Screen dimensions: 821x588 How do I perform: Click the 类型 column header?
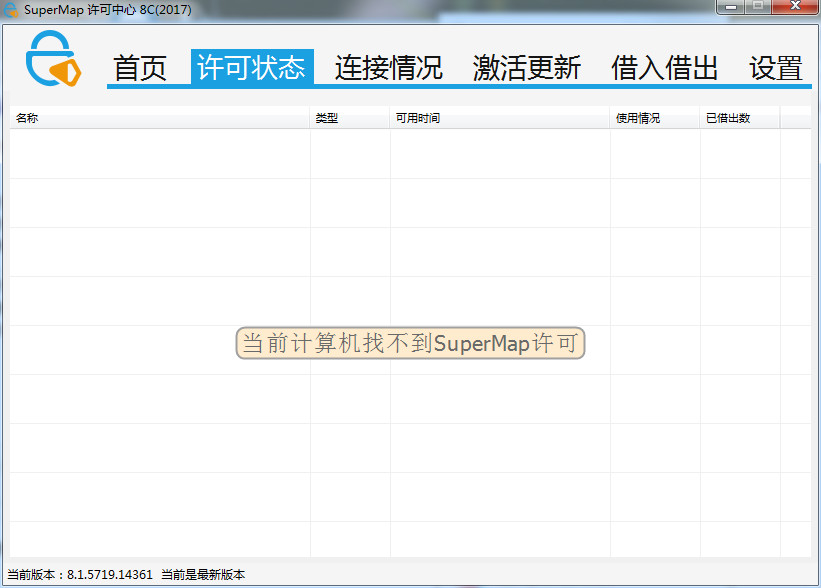pos(350,118)
